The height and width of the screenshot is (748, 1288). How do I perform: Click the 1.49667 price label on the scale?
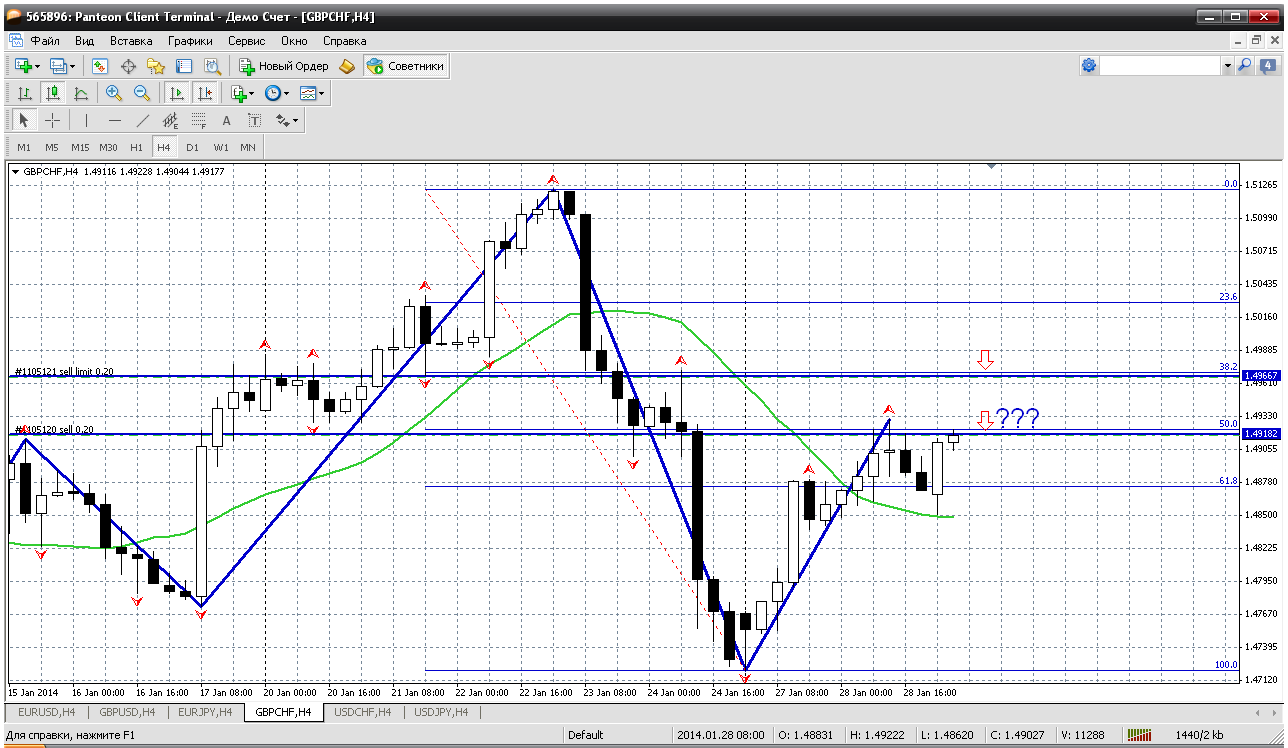click(x=1261, y=375)
